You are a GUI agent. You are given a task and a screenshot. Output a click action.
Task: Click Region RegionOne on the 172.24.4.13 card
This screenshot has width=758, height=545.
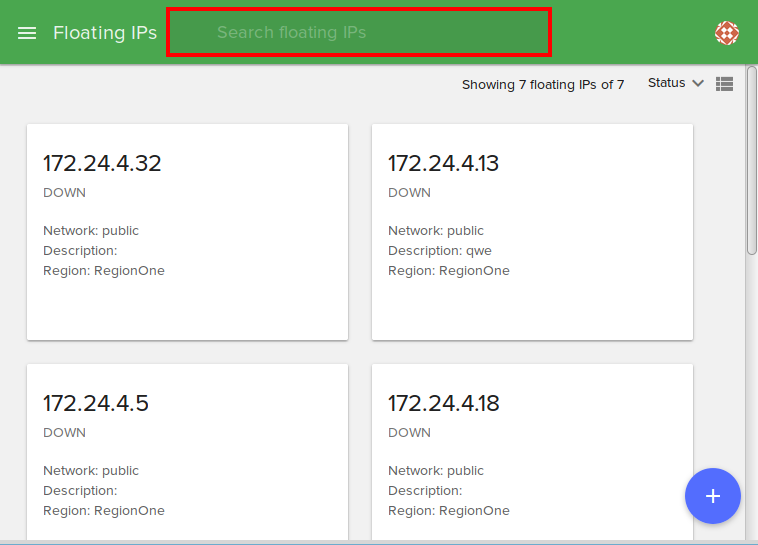449,271
